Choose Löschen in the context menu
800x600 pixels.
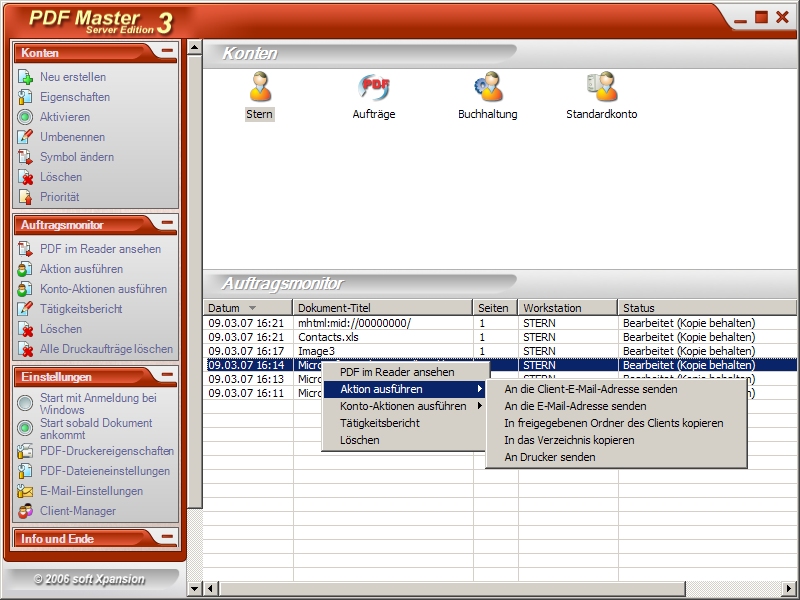(404, 440)
